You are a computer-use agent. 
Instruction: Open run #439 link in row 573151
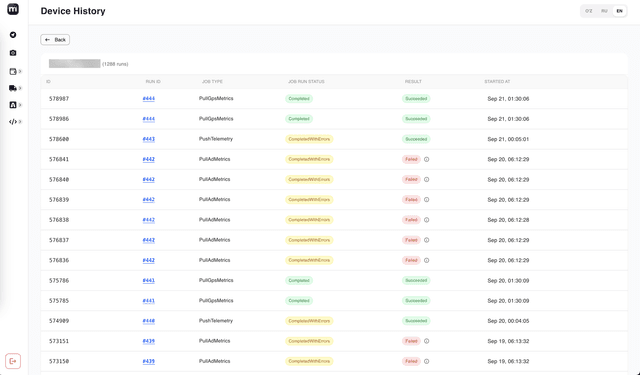149,341
